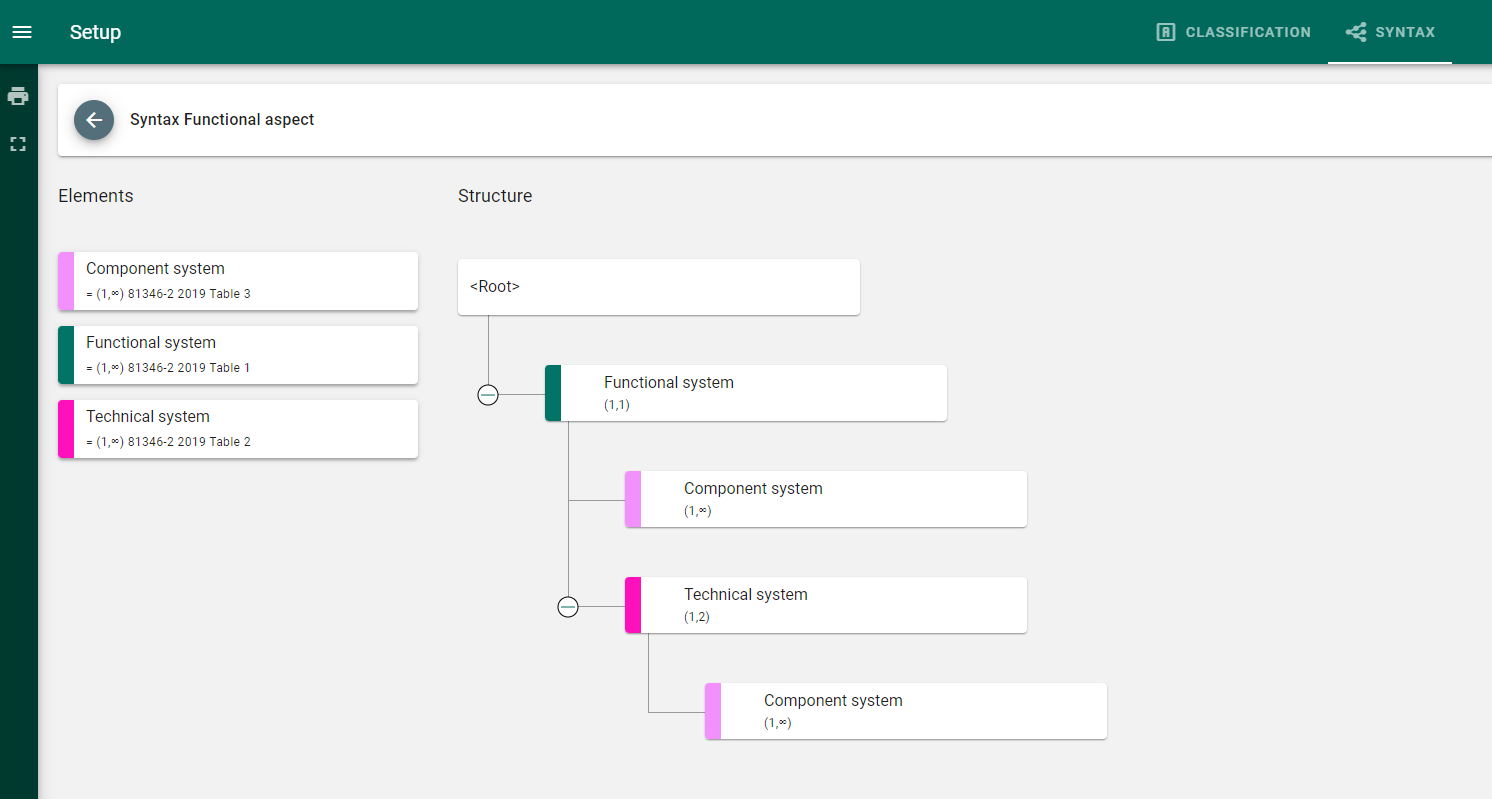
Task: Click the back arrow to leave Syntax Functional aspect
Action: coord(93,120)
